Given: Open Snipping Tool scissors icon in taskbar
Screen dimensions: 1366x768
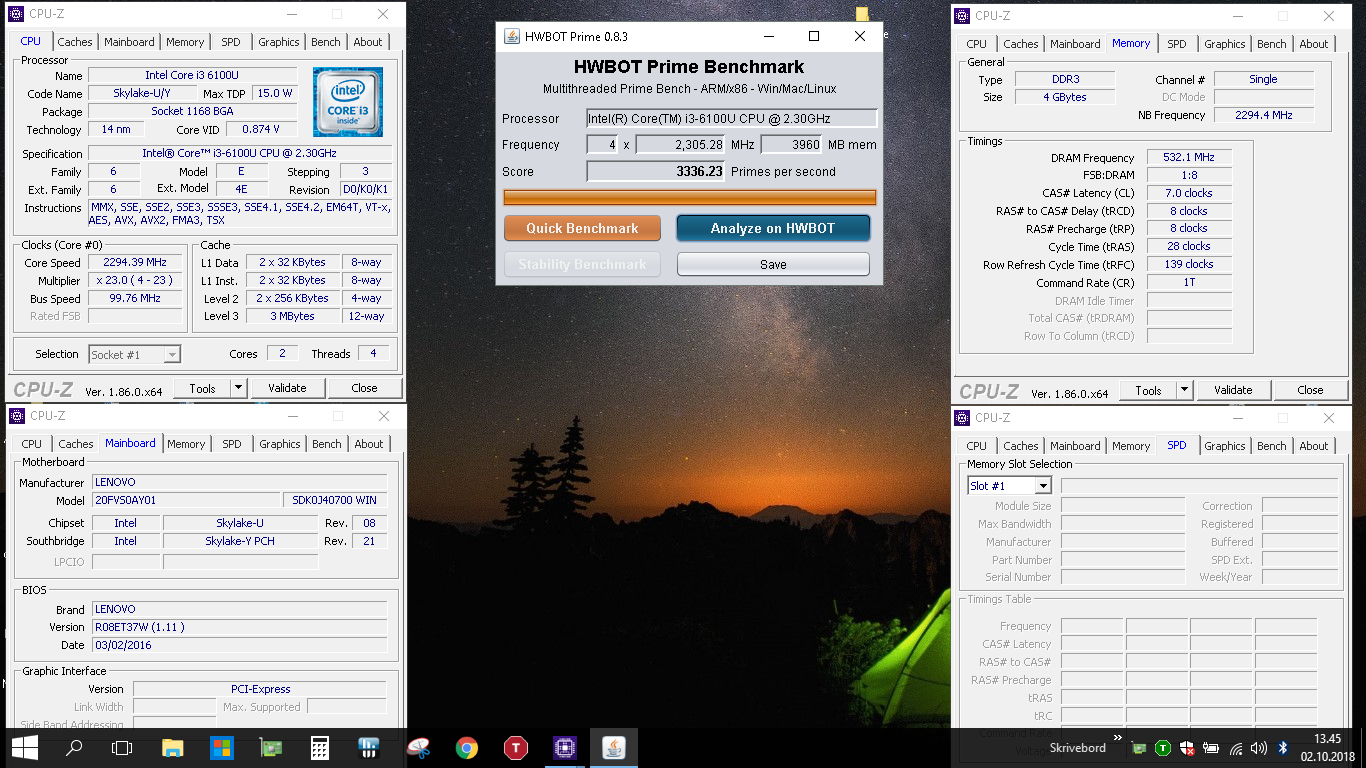Looking at the screenshot, I should tap(418, 747).
